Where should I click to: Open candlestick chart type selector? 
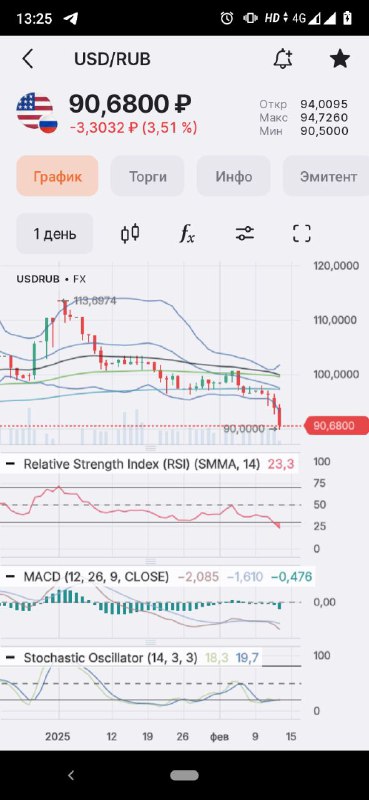coord(130,234)
